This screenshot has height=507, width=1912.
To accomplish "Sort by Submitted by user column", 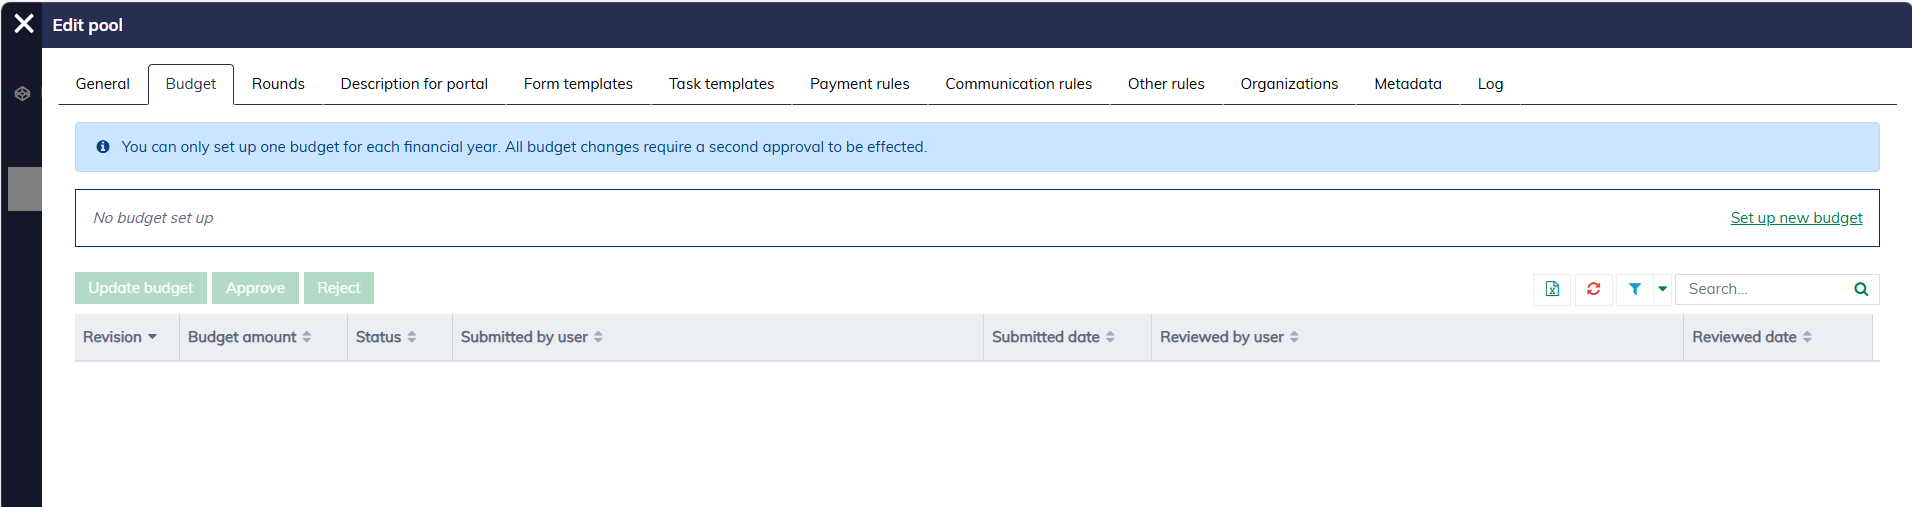I will click(531, 337).
